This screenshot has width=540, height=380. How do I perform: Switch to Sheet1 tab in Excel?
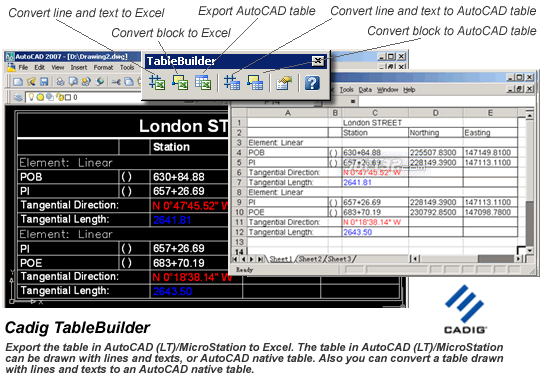pyautogui.click(x=281, y=259)
